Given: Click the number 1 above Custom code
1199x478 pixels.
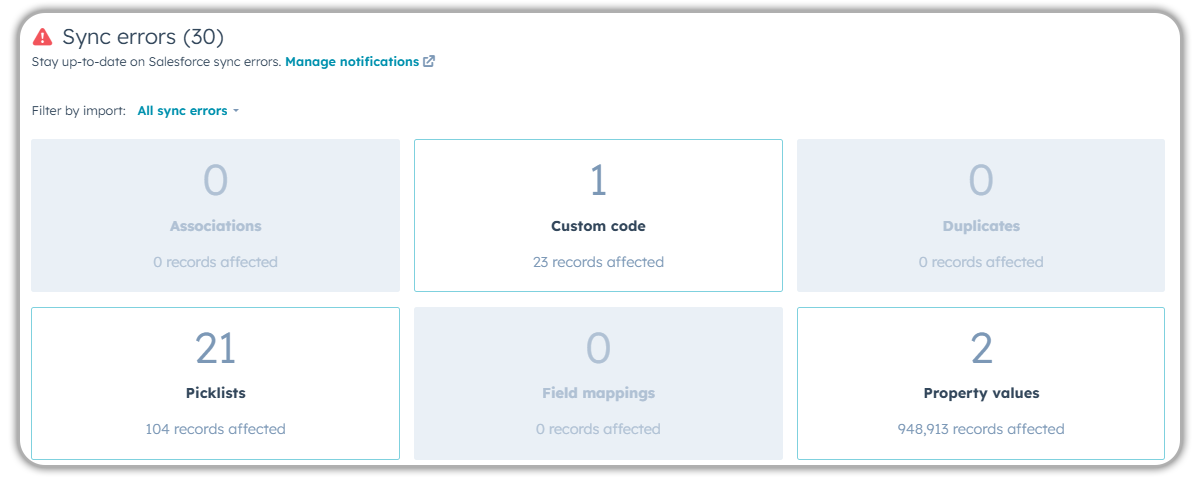Looking at the screenshot, I should (598, 181).
